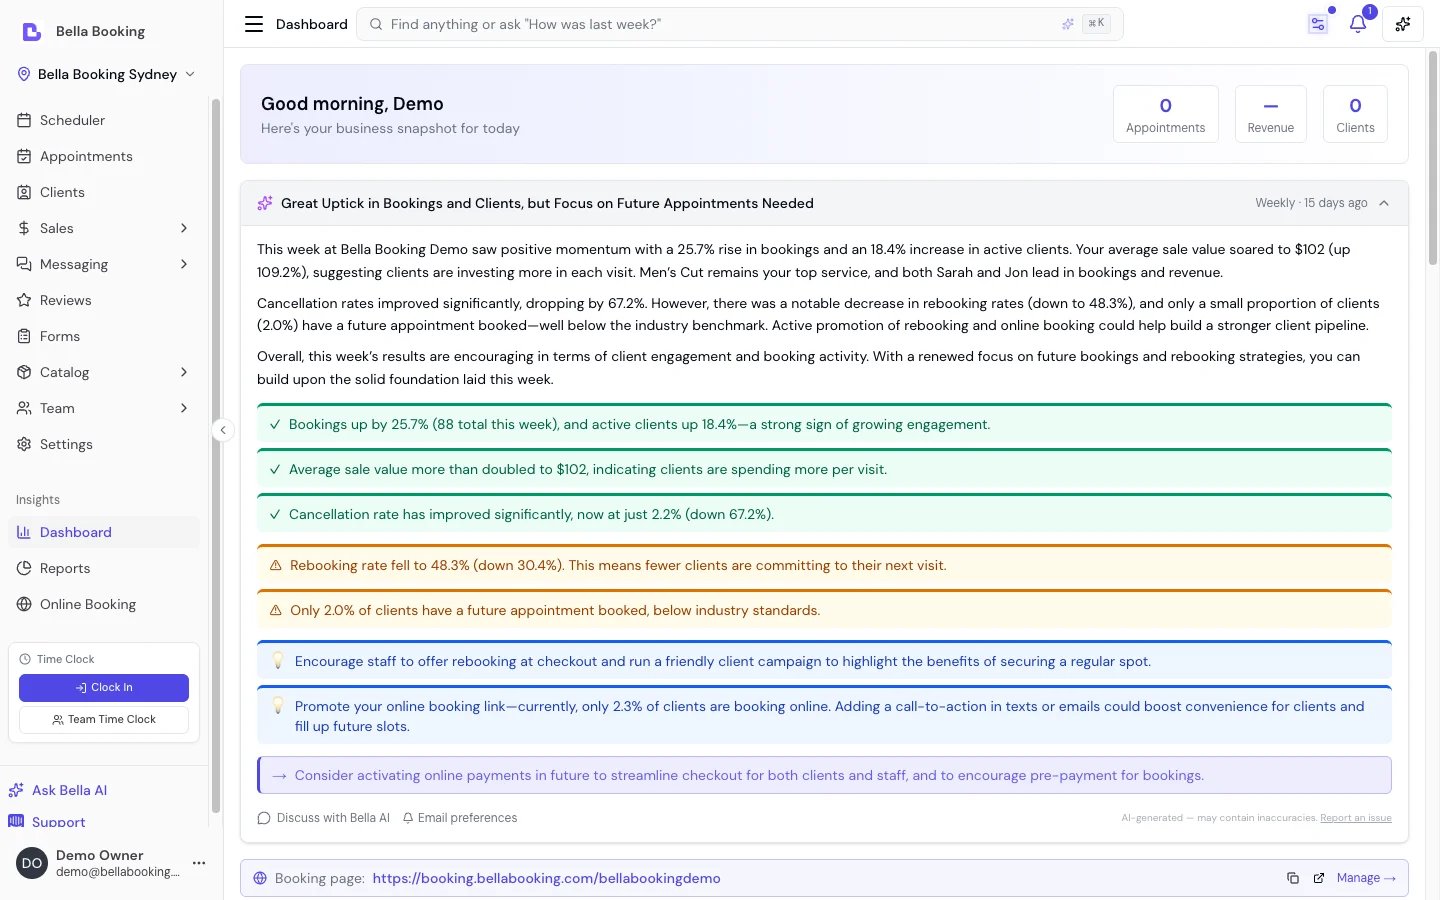Click the AI sparkle button top right
The width and height of the screenshot is (1440, 900).
click(1403, 24)
